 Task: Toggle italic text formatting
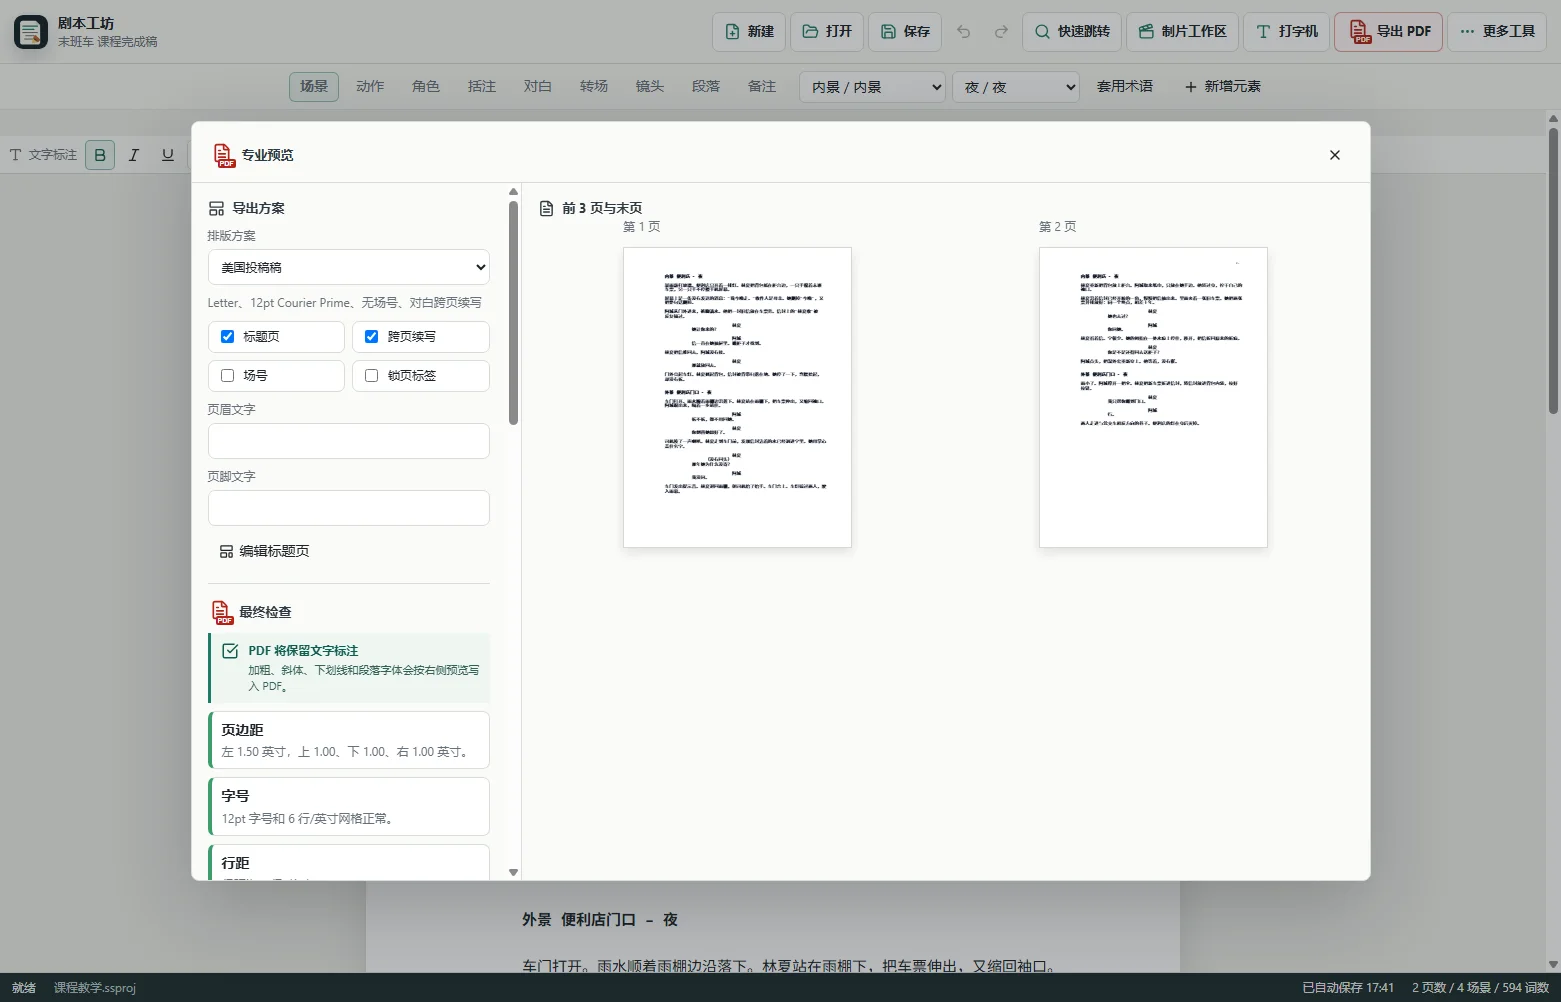point(134,155)
